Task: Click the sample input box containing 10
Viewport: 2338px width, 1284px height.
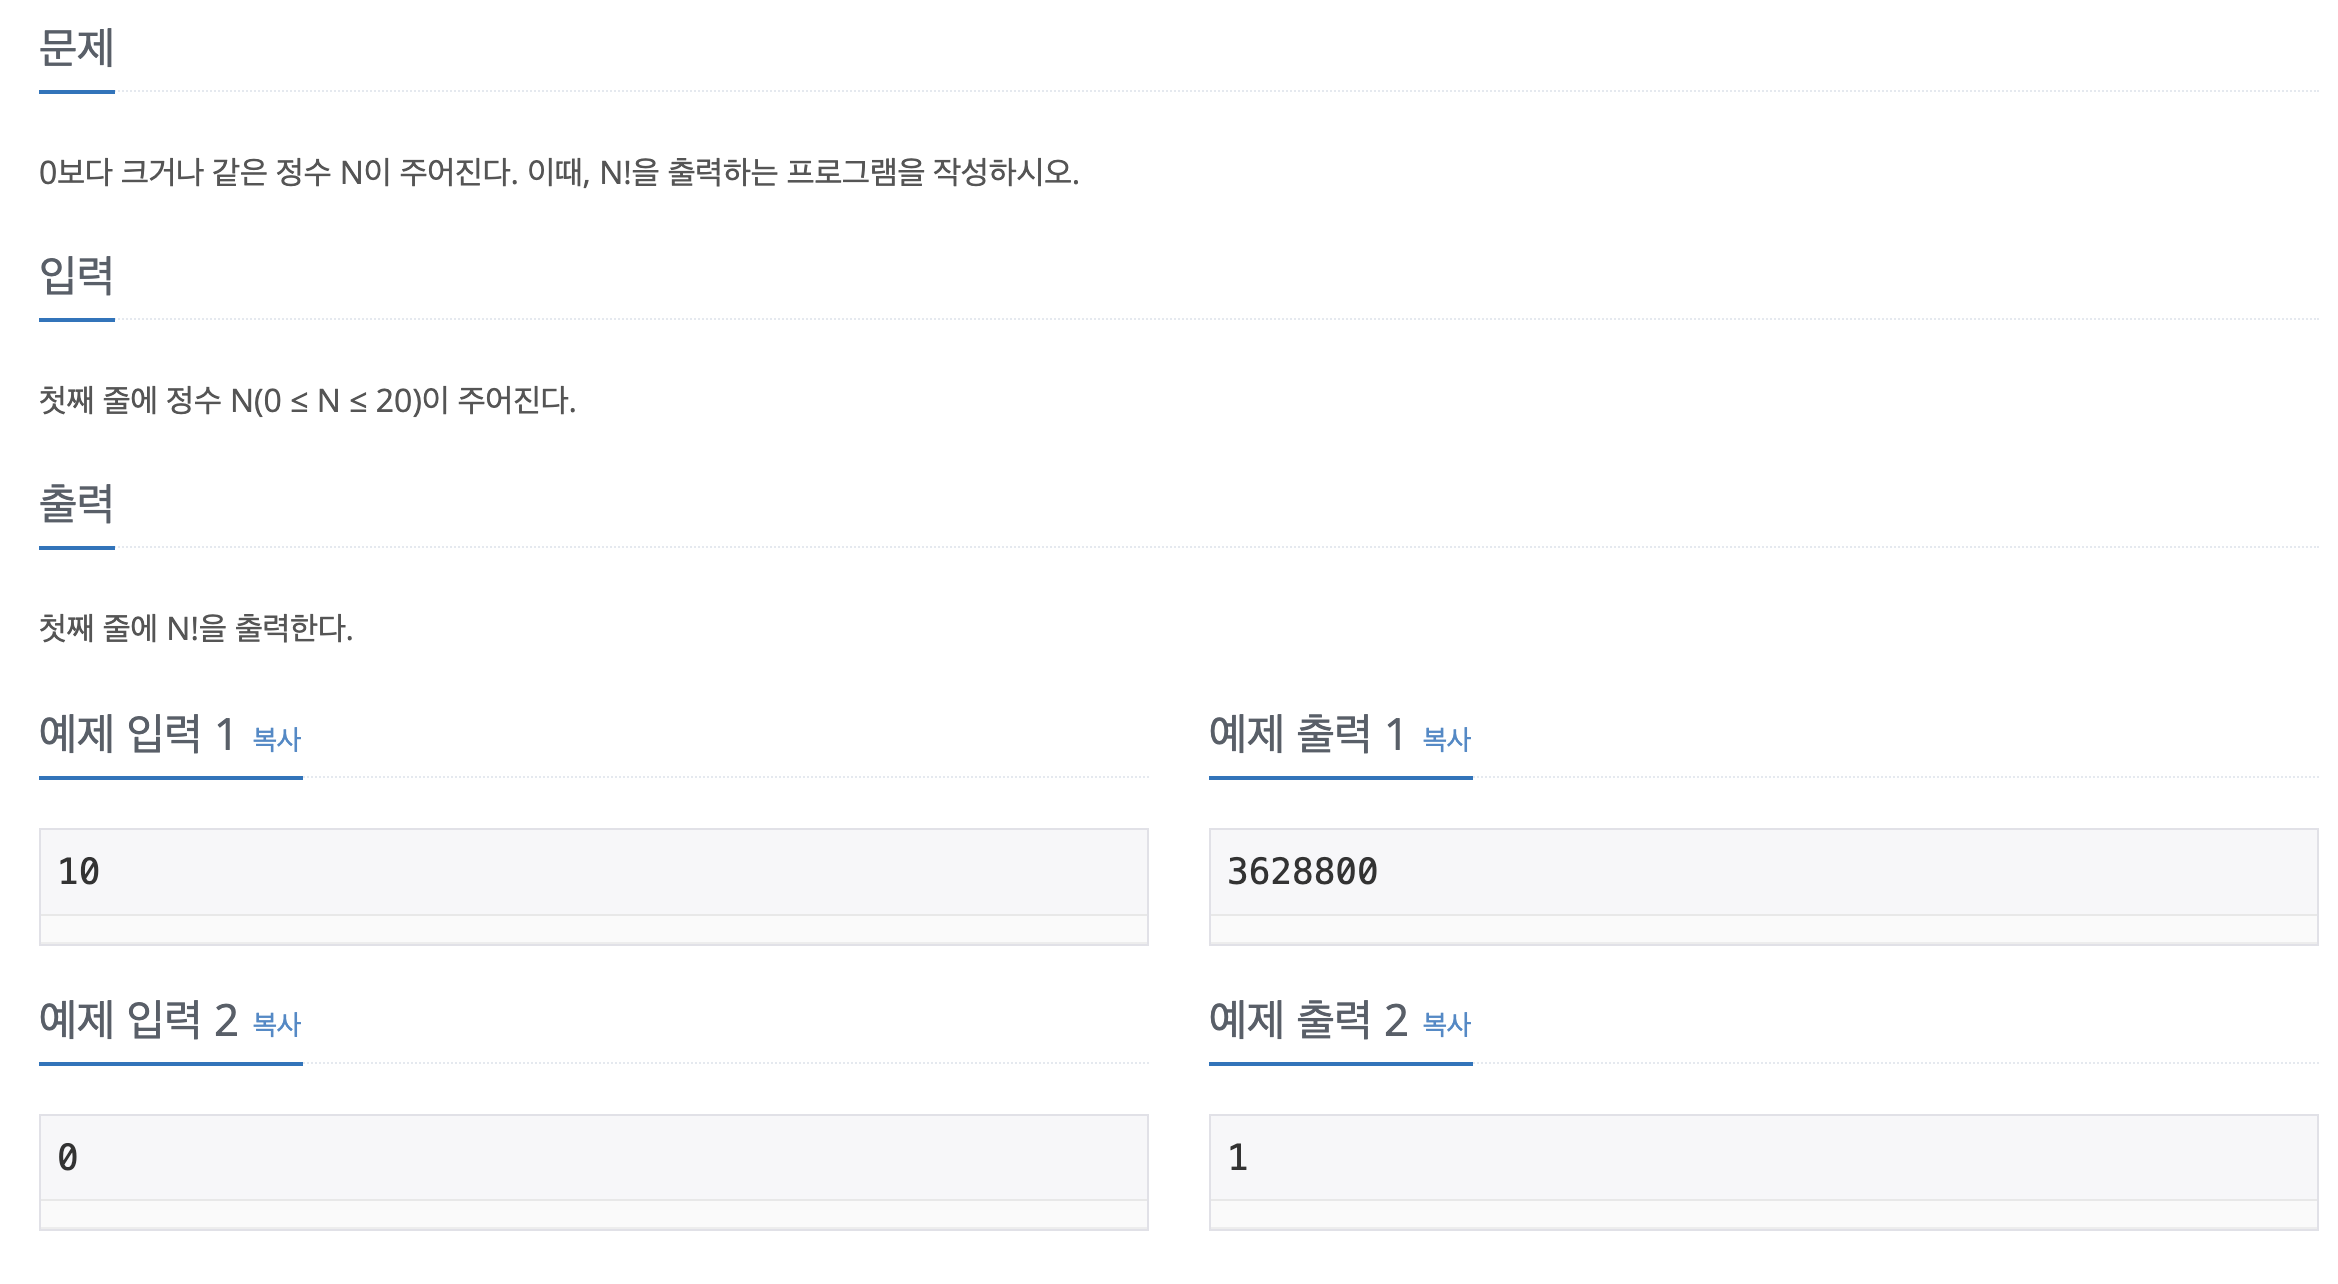Action: 594,872
